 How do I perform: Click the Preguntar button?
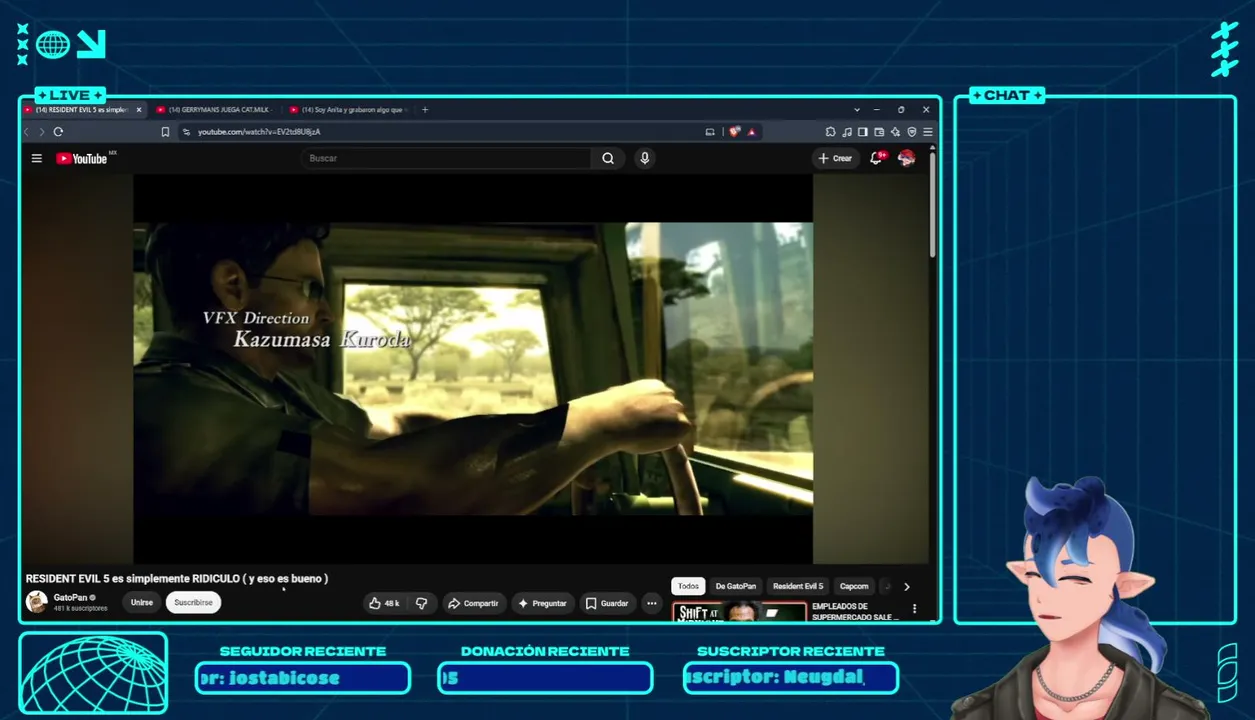[542, 603]
